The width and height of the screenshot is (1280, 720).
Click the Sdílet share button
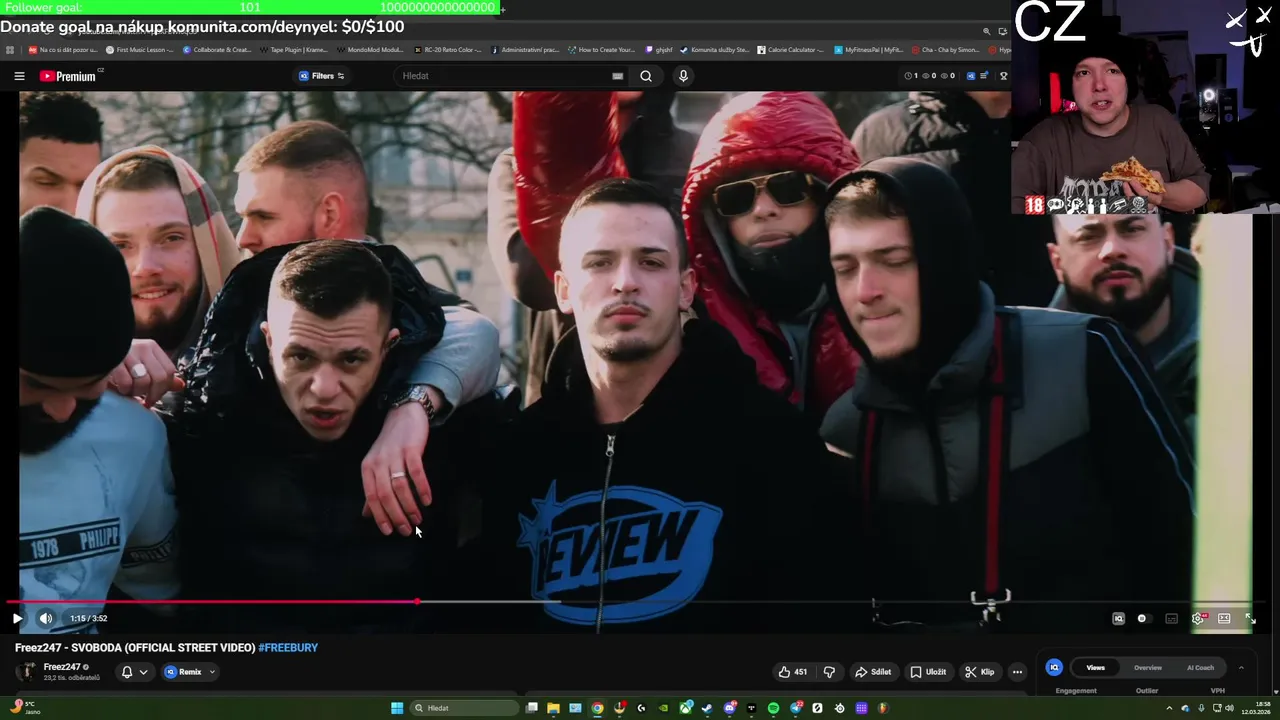pos(873,672)
